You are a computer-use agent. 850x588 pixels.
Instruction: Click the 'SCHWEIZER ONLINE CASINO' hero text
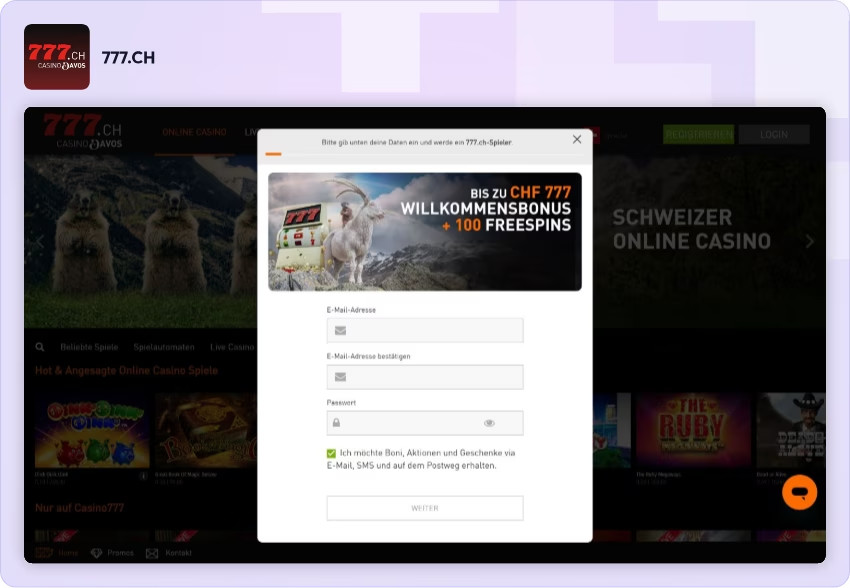pyautogui.click(x=692, y=229)
